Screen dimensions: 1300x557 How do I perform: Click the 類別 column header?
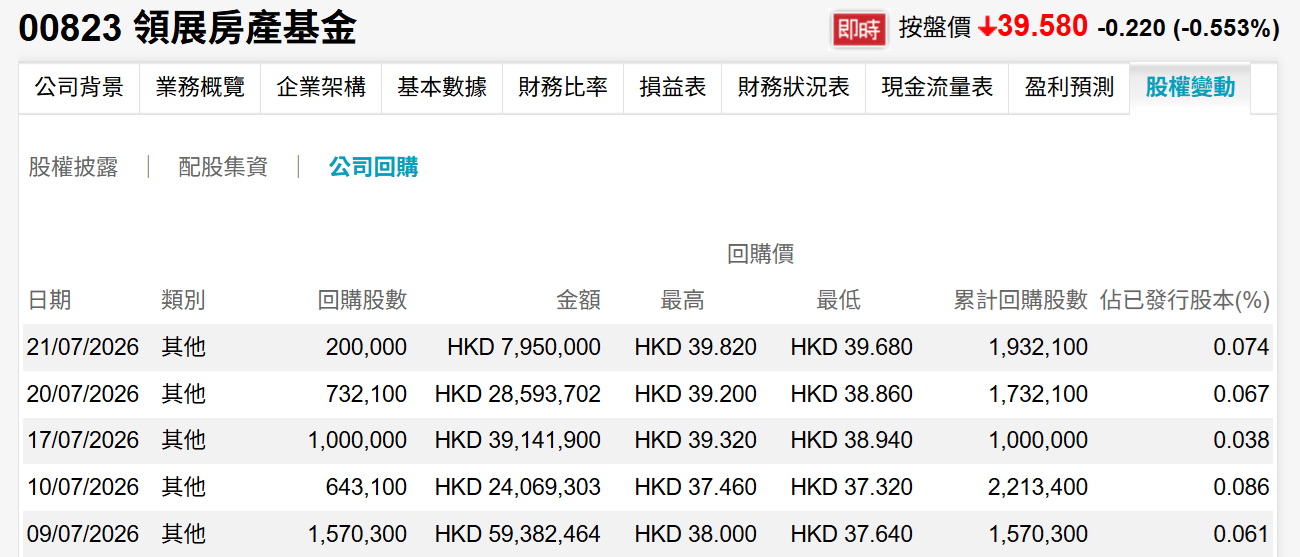pyautogui.click(x=183, y=300)
